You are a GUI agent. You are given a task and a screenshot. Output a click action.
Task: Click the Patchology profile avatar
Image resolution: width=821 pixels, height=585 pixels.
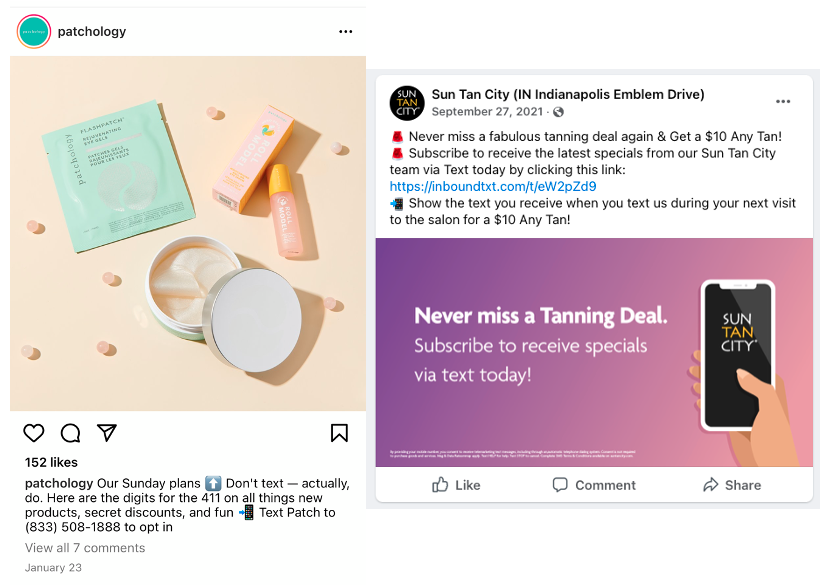point(34,31)
